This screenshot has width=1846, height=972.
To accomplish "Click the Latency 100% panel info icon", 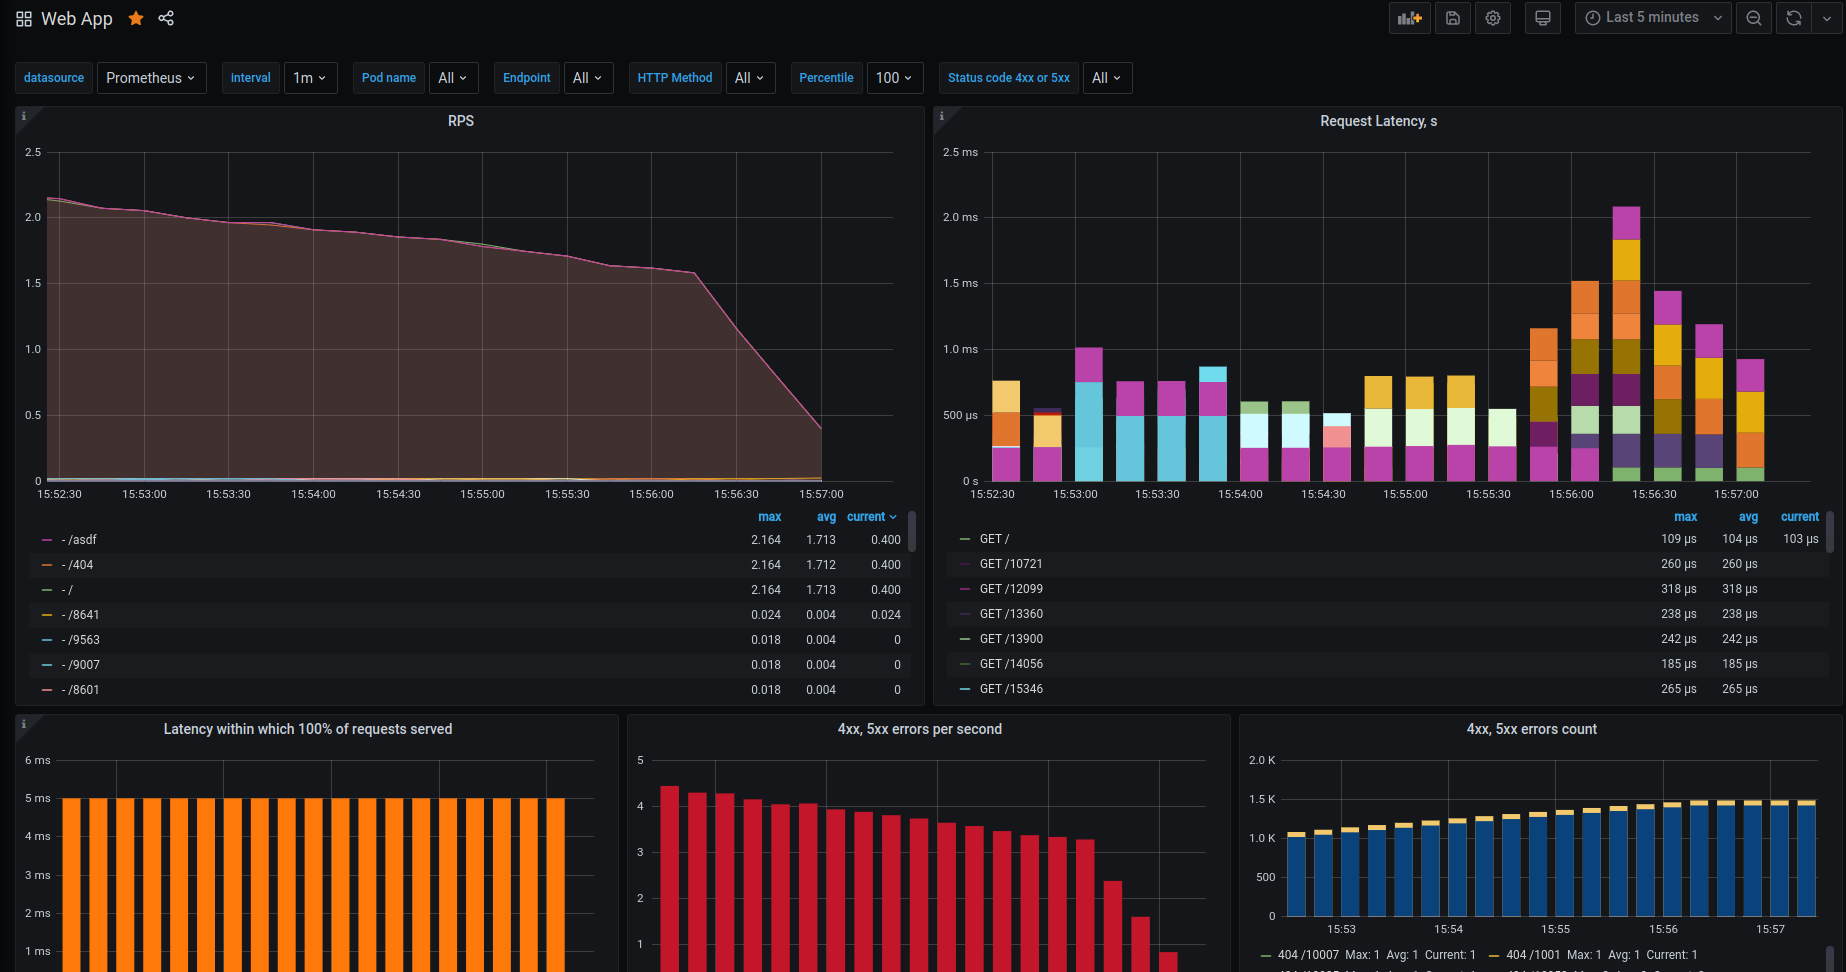I will click(24, 724).
